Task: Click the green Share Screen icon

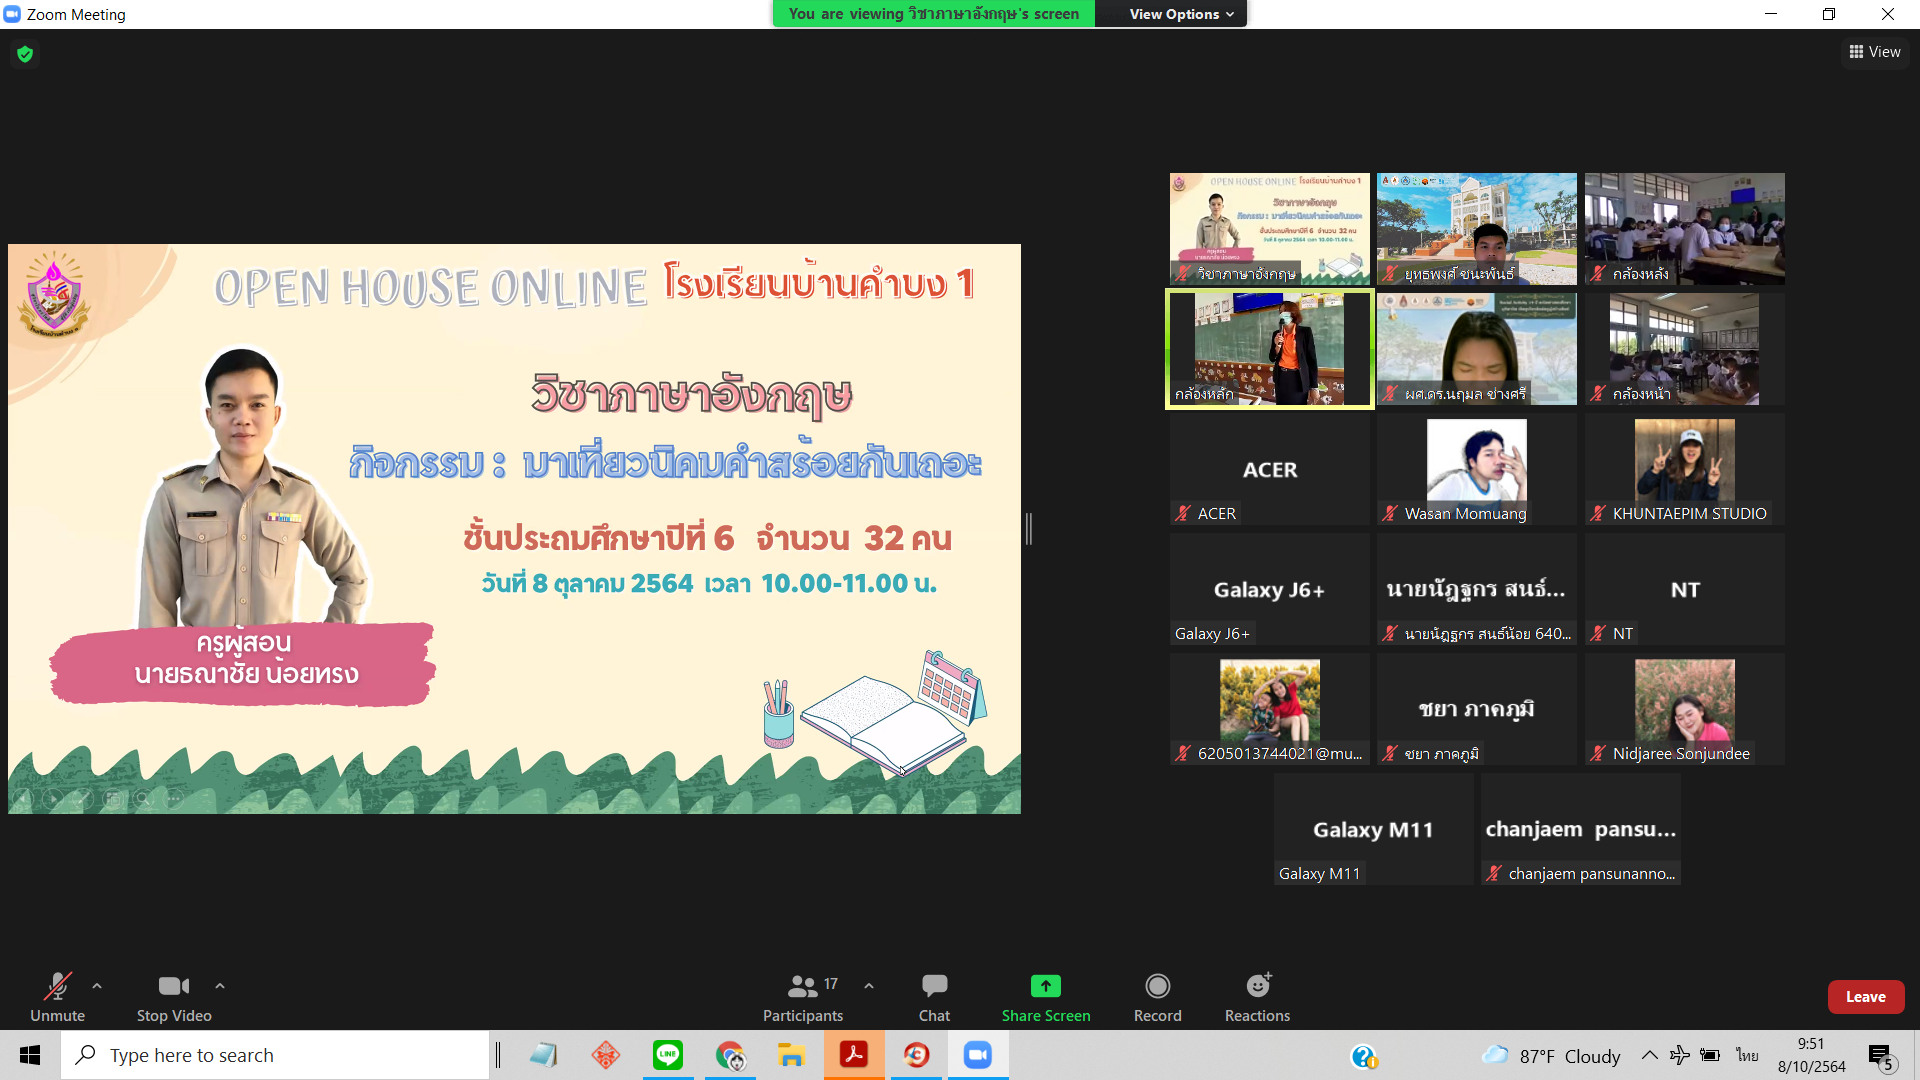Action: pos(1045,986)
